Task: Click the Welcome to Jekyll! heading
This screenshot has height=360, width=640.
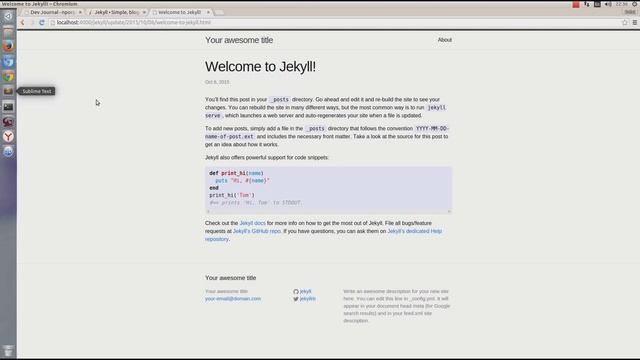Action: click(x=260, y=67)
